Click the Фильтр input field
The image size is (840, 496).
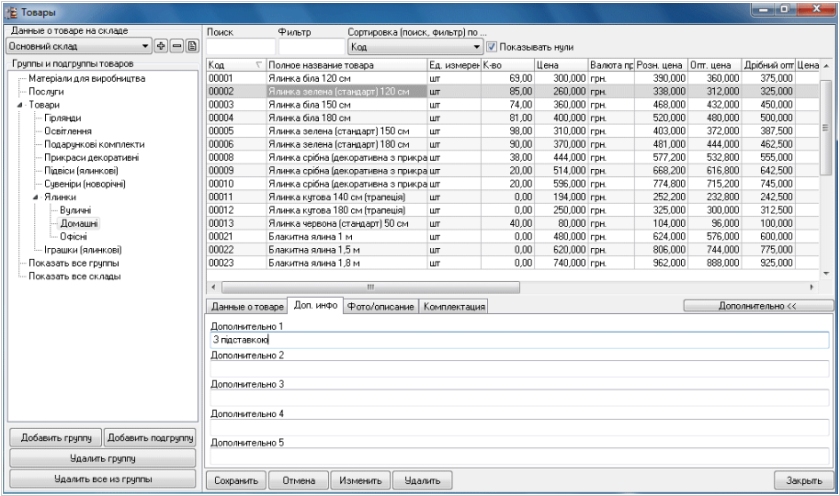point(312,47)
